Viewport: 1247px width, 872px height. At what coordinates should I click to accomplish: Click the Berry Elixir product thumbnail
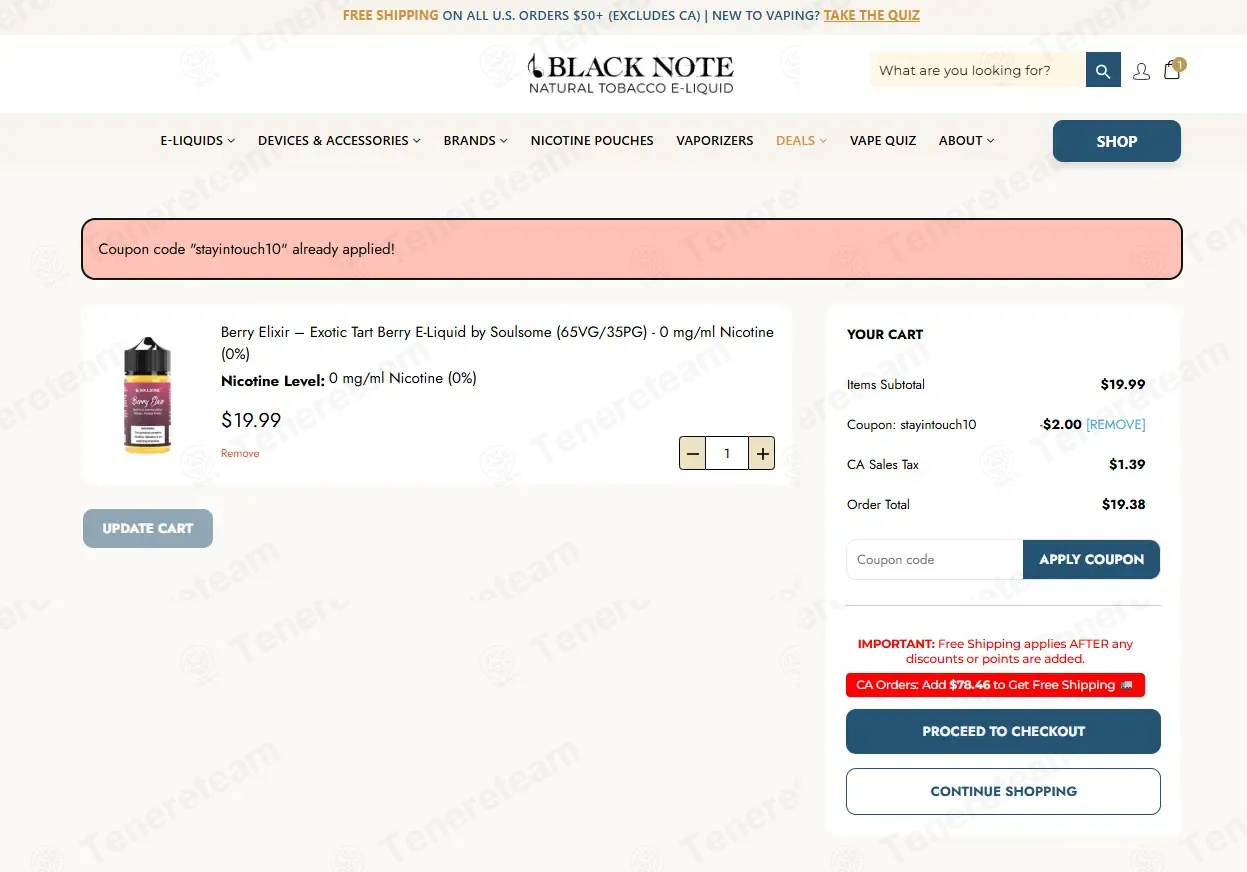pos(147,396)
